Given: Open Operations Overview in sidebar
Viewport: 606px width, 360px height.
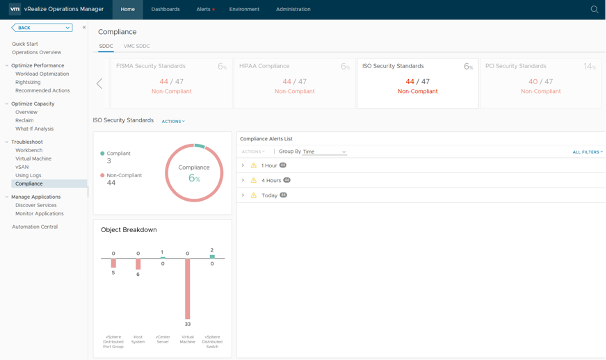Looking at the screenshot, I should click(x=36, y=52).
